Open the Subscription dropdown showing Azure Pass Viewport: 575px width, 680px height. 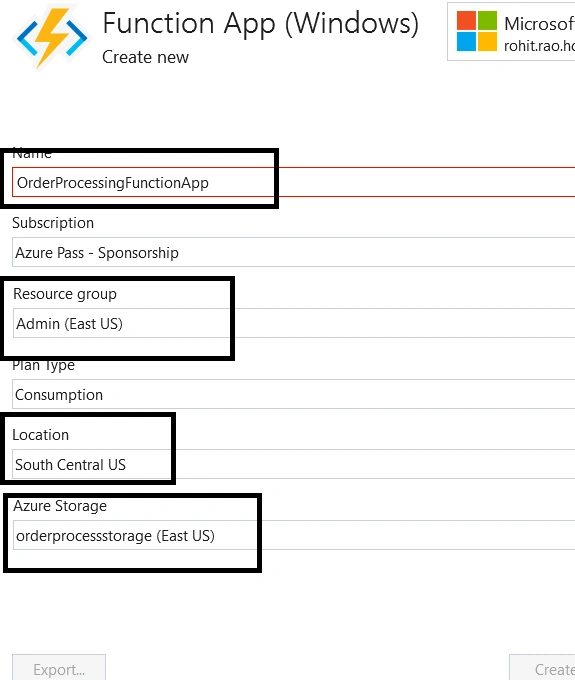294,252
